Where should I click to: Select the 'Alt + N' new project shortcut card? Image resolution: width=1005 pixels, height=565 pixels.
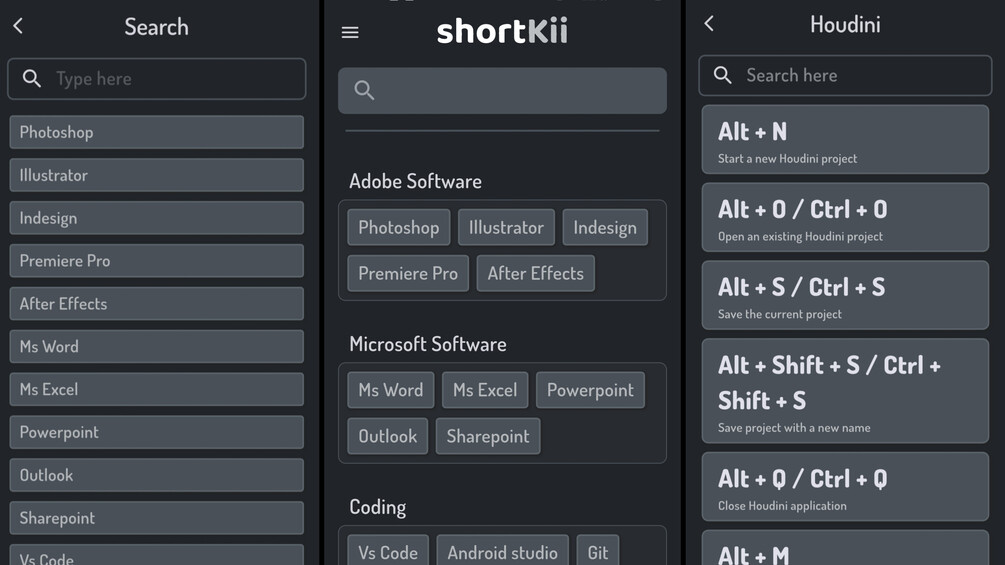click(x=845, y=139)
